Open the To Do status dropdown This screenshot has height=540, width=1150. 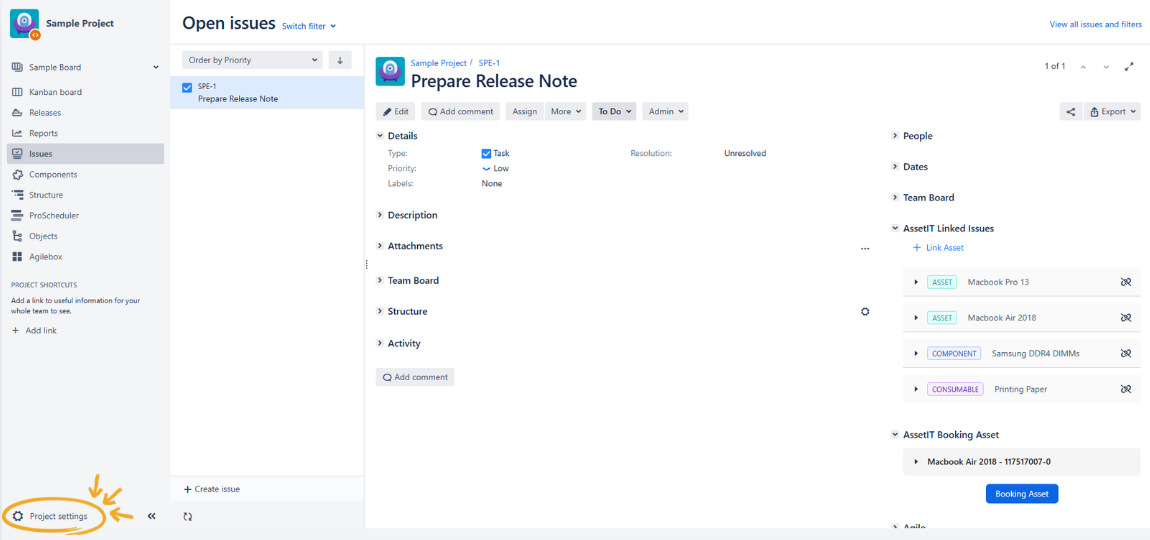click(x=614, y=112)
